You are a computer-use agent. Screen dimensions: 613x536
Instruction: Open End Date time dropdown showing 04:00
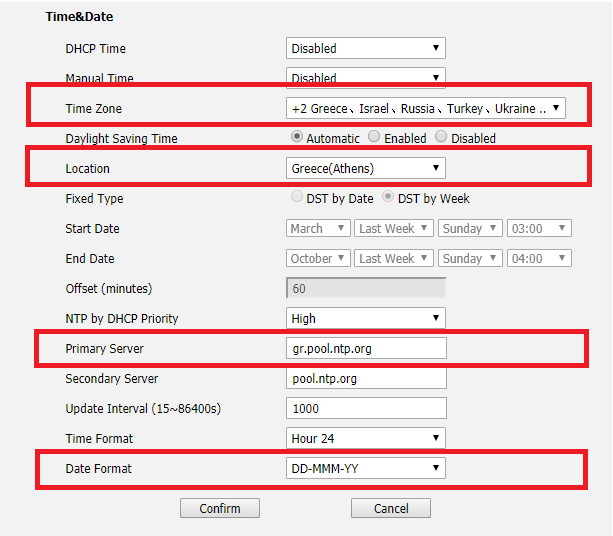(539, 258)
